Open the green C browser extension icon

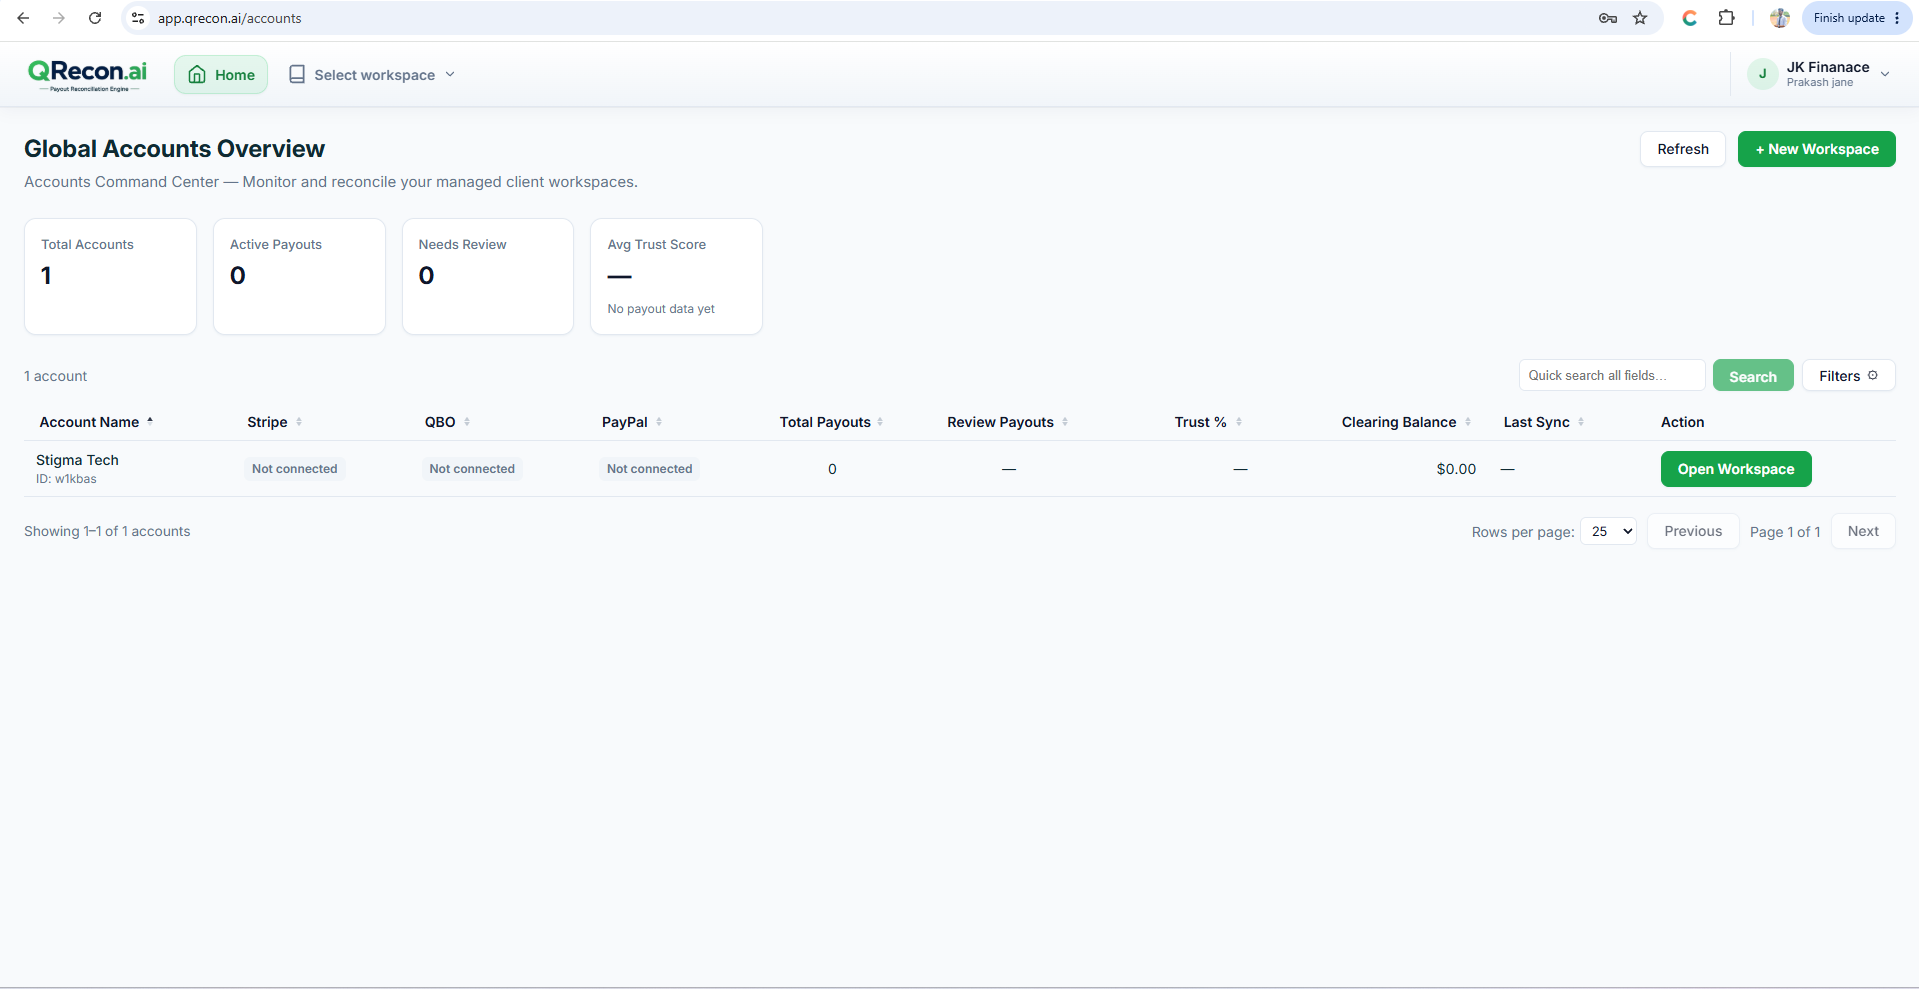1690,18
